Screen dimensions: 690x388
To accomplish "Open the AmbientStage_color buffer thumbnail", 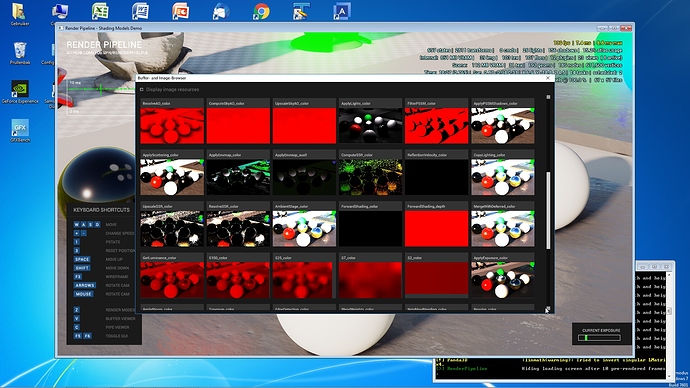I will tap(304, 229).
